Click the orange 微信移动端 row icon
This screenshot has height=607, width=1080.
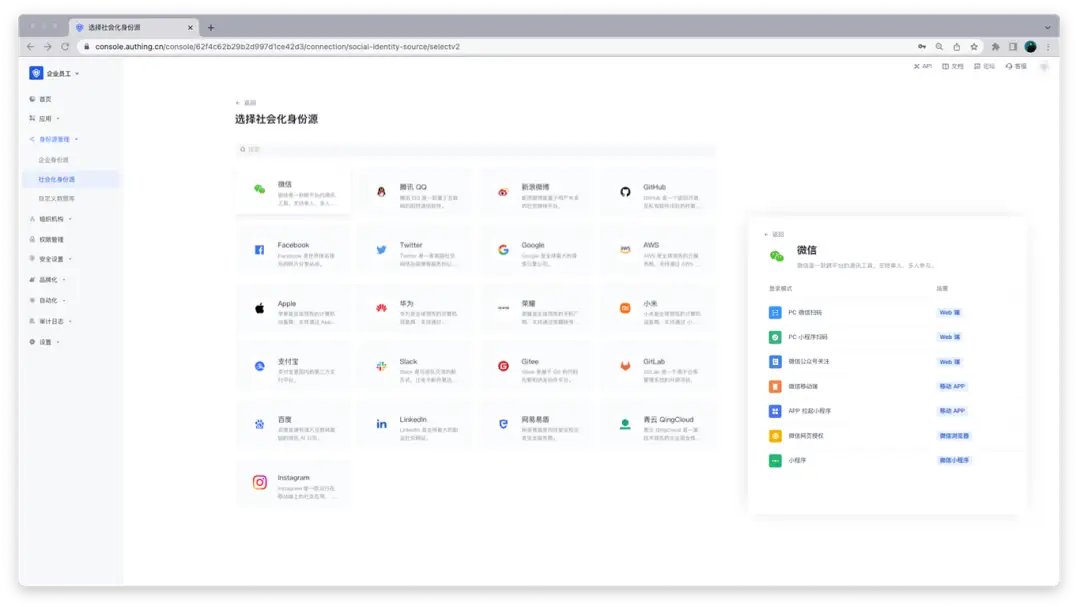[775, 387]
